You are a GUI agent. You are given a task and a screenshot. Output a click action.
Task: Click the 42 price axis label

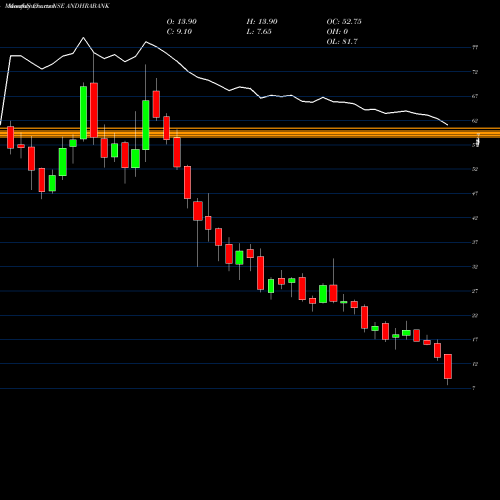click(475, 218)
